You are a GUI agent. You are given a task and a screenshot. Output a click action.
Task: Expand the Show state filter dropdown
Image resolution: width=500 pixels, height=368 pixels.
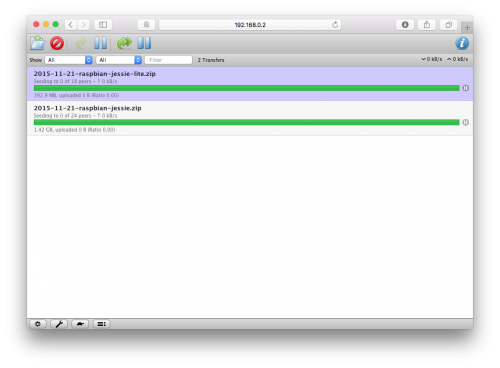pyautogui.click(x=69, y=60)
